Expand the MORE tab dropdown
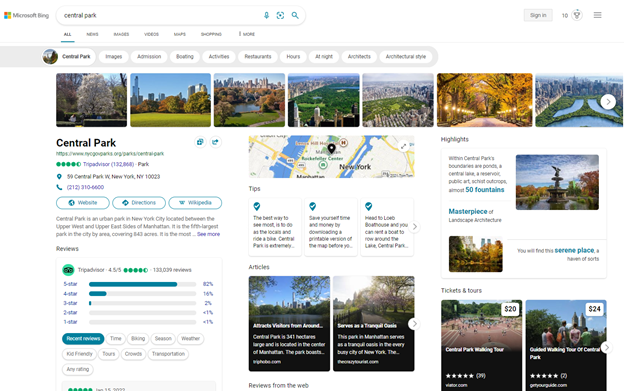Viewport: 624px width, 391px height. coord(247,34)
